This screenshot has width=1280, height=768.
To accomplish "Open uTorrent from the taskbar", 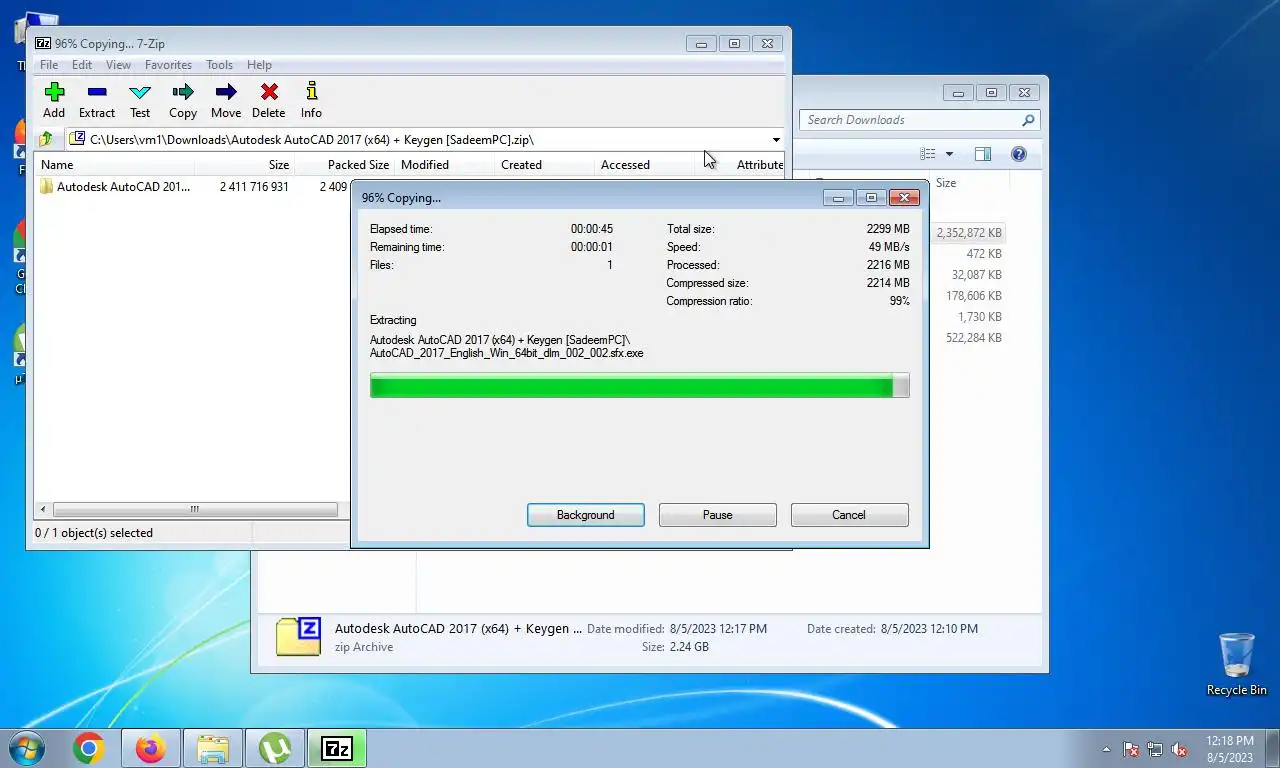I will 275,748.
